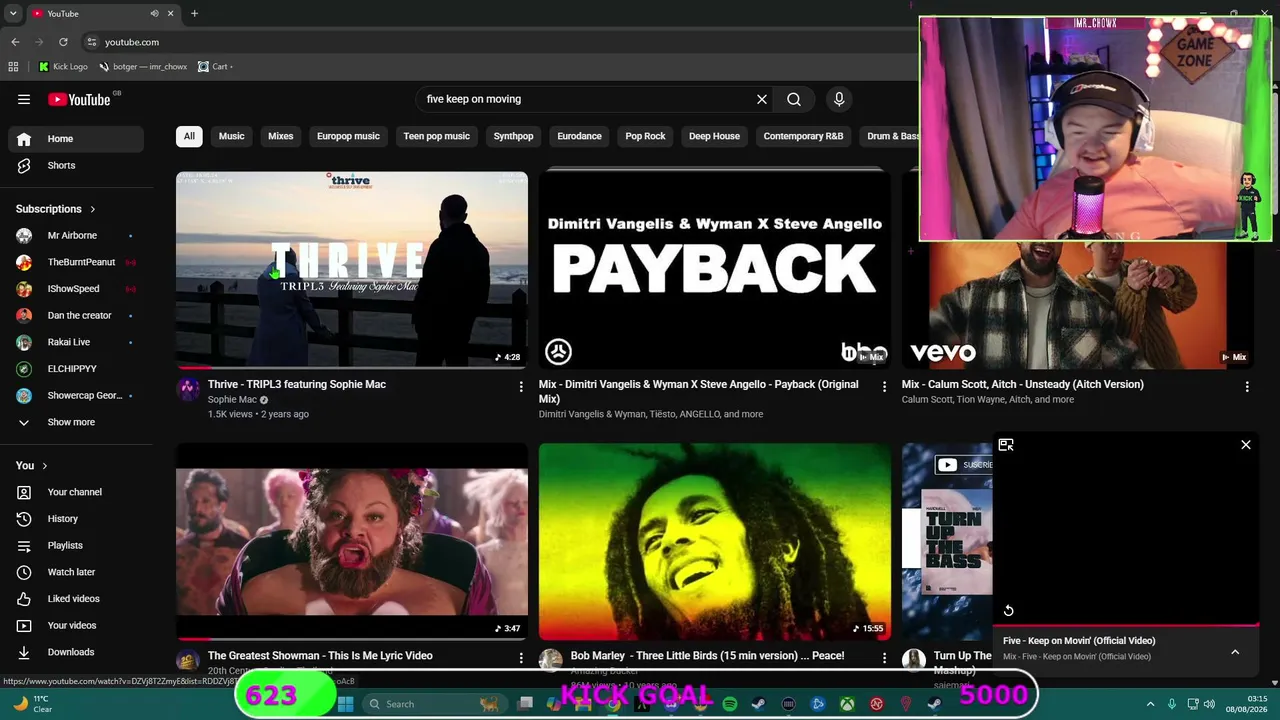Viewport: 1280px width, 720px height.
Task: Open the tab search dropdown
Action: 13,14
